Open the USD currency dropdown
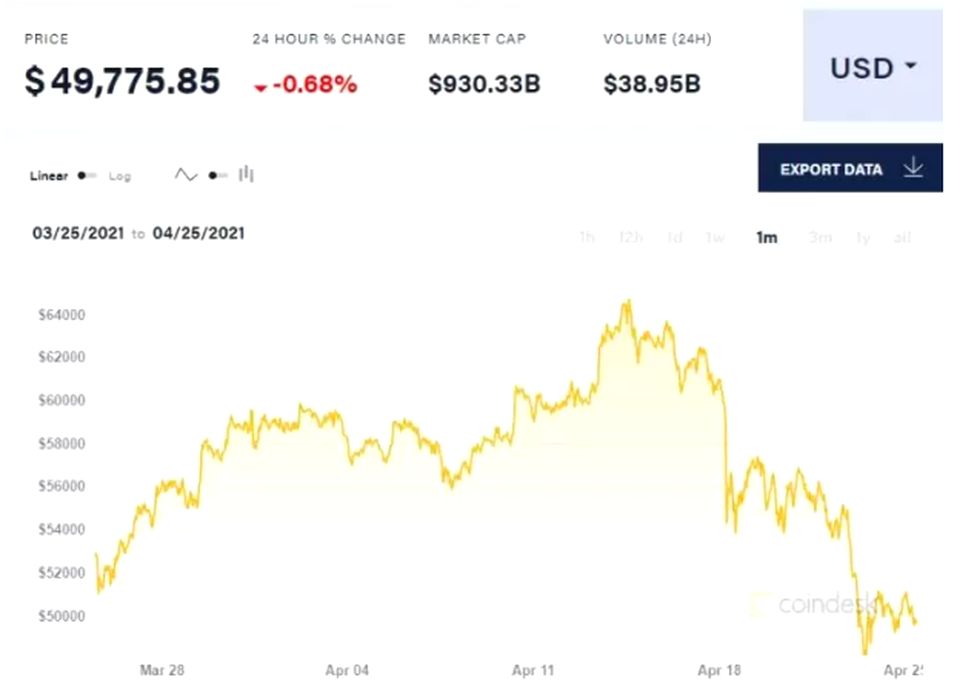This screenshot has height=700, width=974. pyautogui.click(x=872, y=68)
